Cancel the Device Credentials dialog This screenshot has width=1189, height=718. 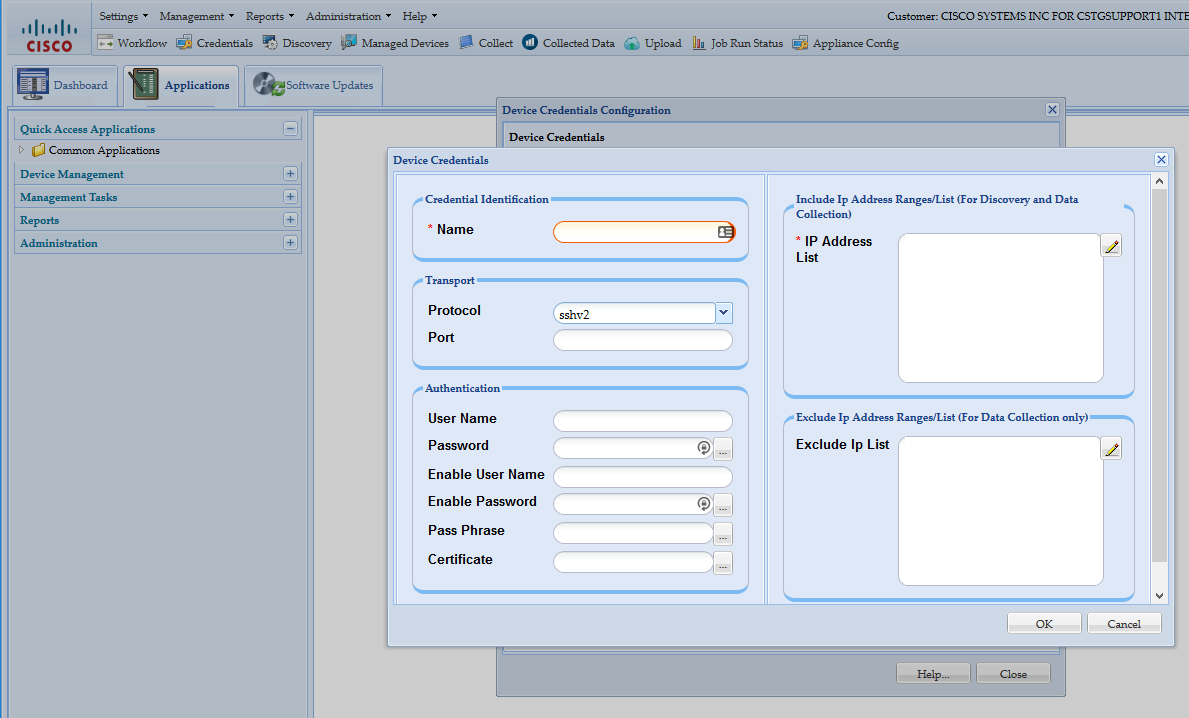point(1124,624)
